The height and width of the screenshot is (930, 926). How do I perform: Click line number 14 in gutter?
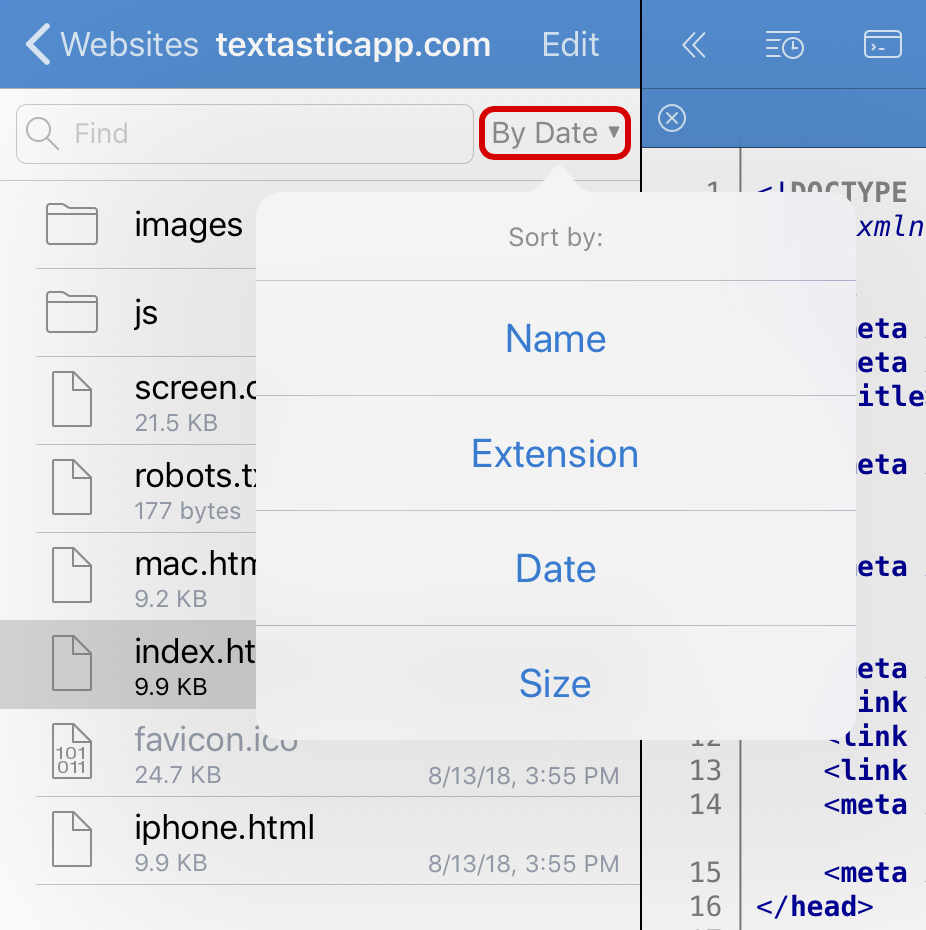705,804
